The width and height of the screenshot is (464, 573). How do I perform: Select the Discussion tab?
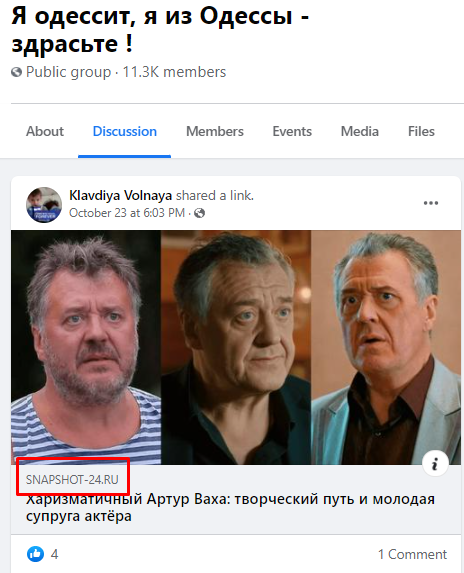click(x=125, y=132)
